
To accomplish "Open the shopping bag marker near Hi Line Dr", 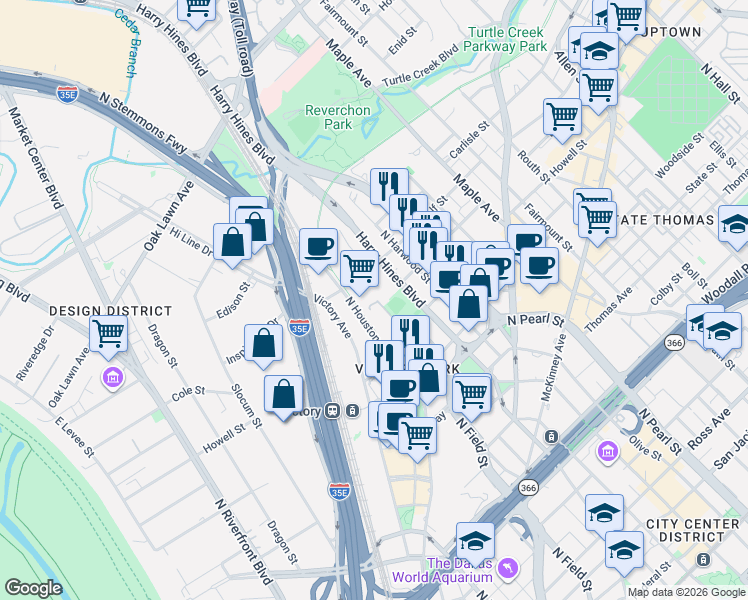I will (x=232, y=241).
